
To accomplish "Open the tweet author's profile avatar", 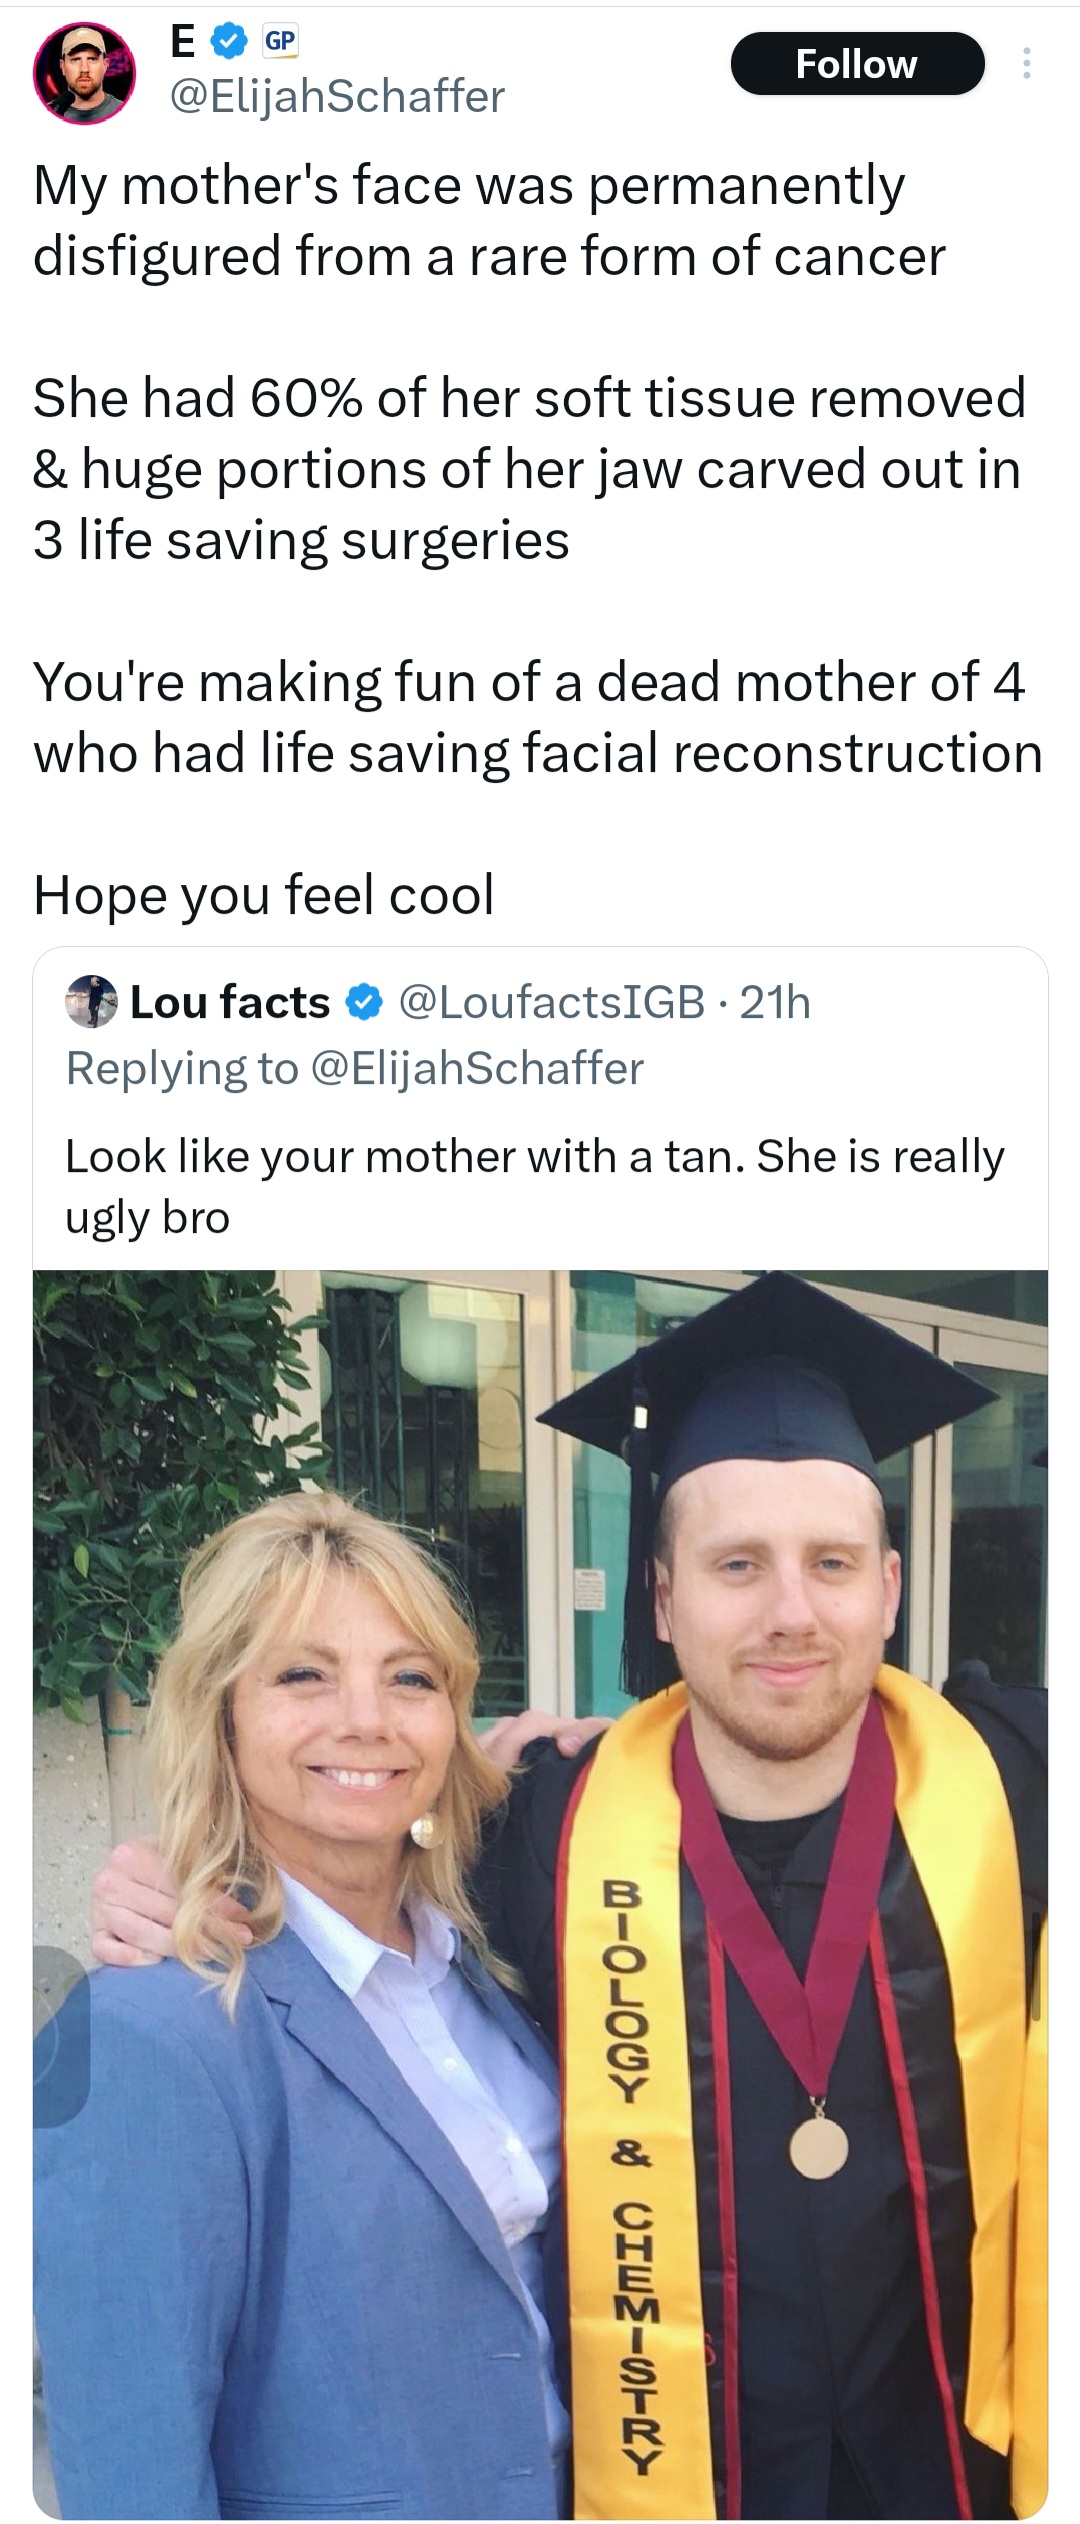I will (85, 73).
